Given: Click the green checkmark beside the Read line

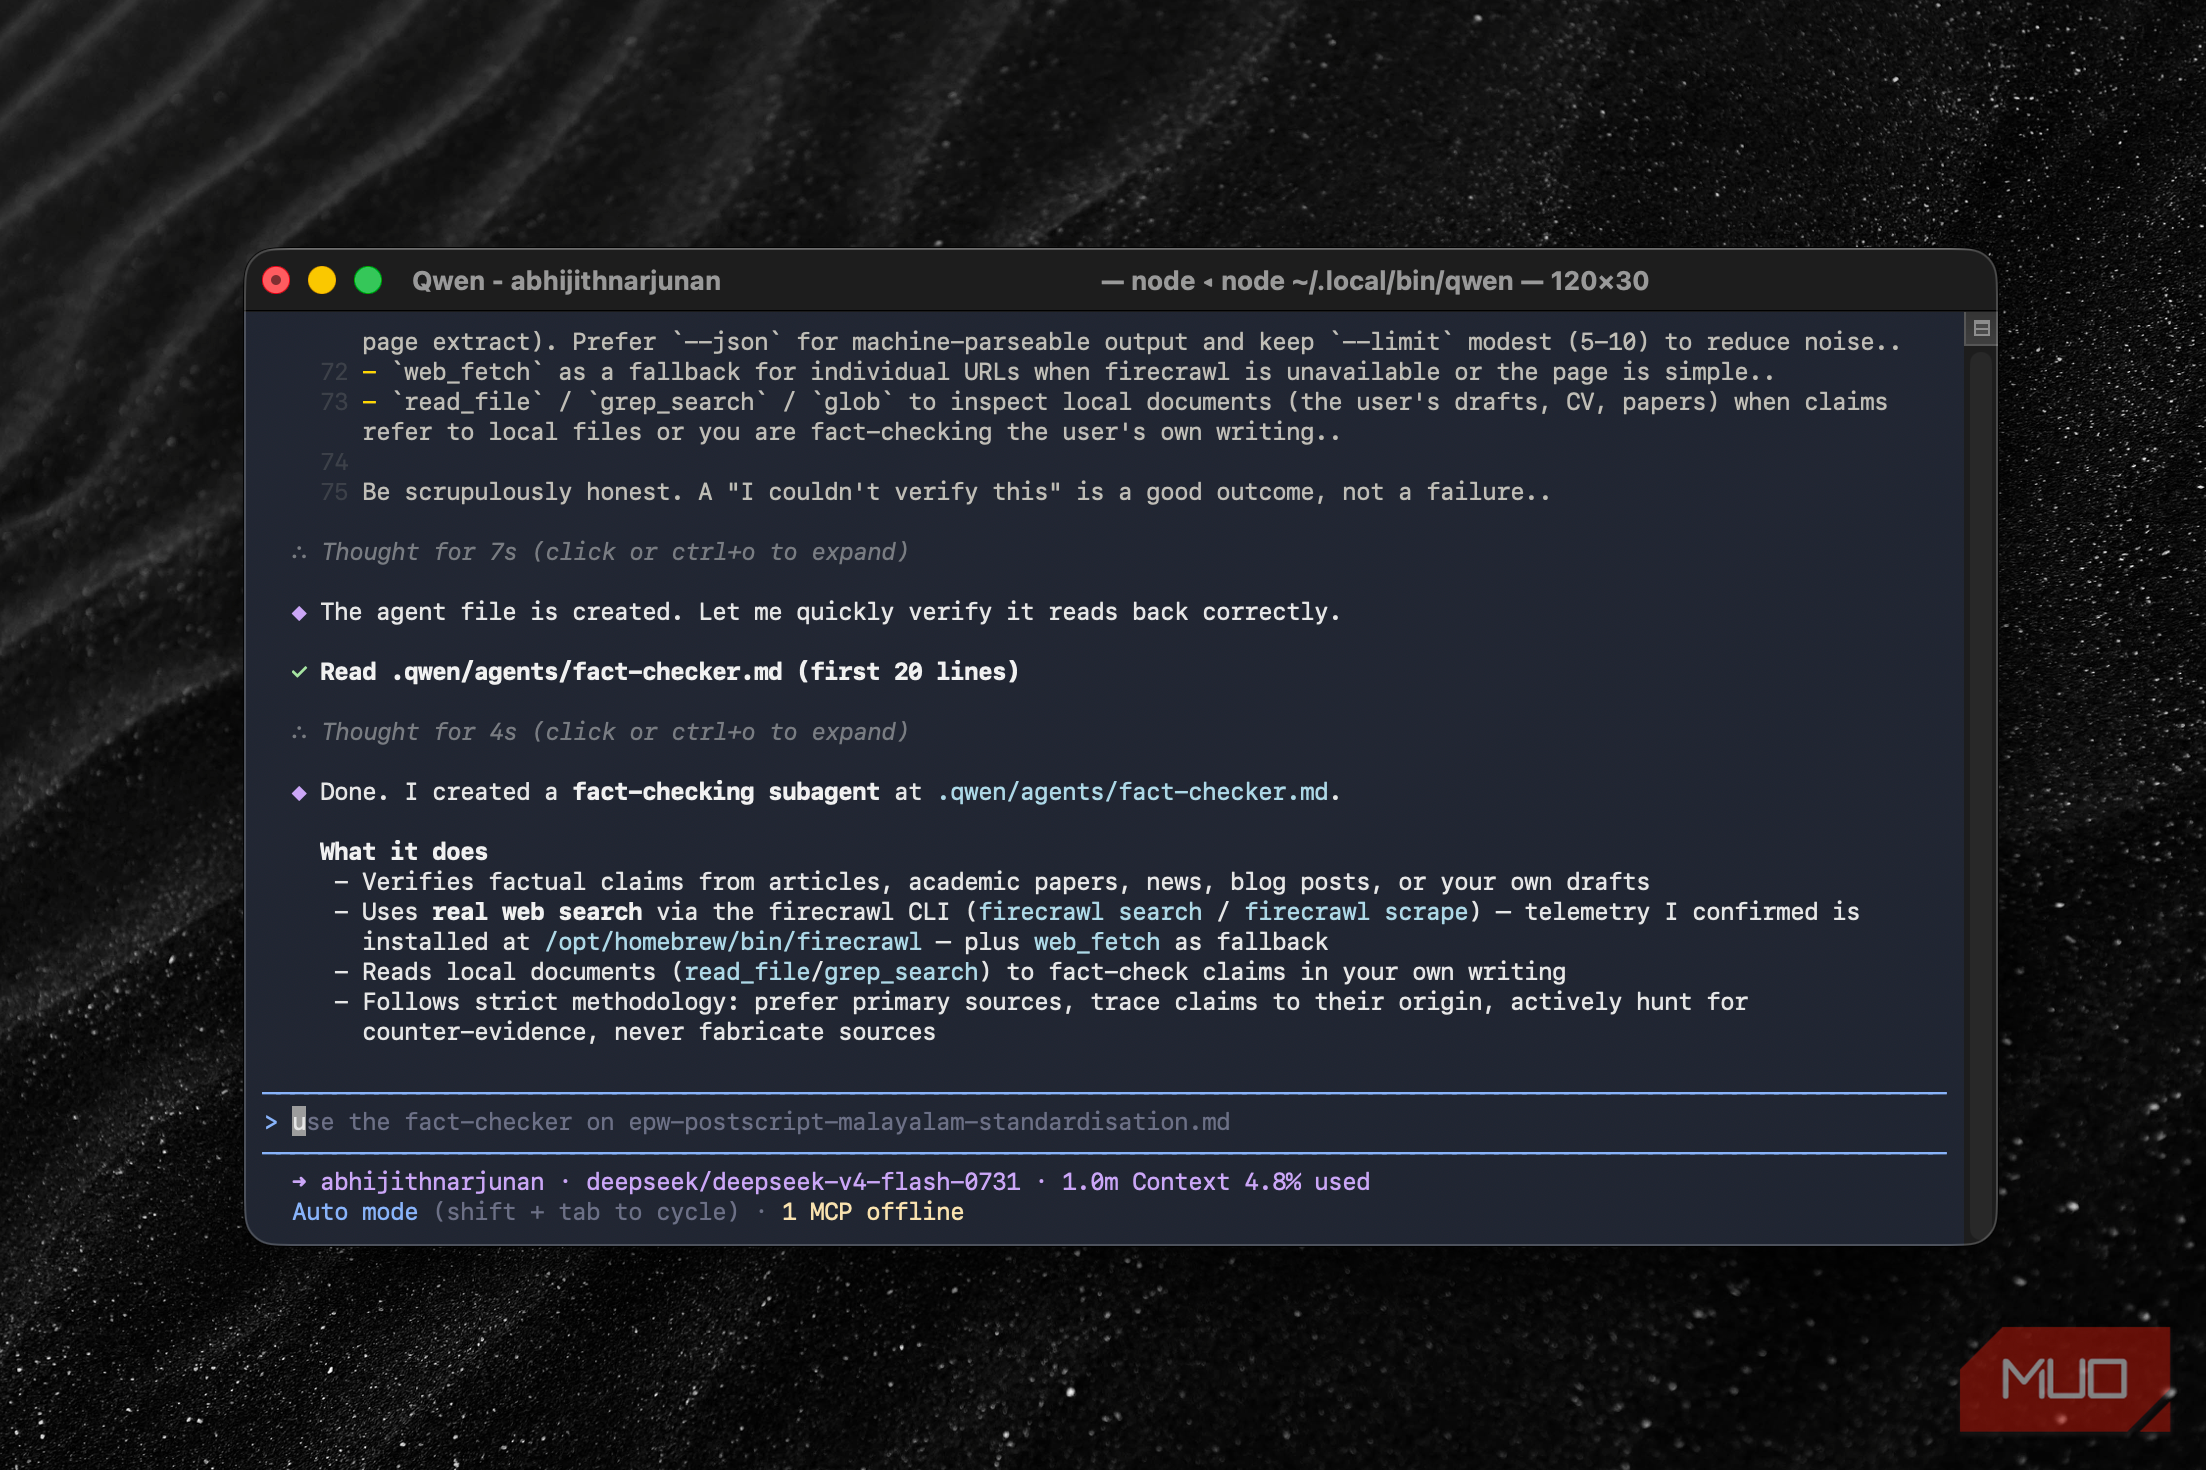Looking at the screenshot, I should [299, 672].
